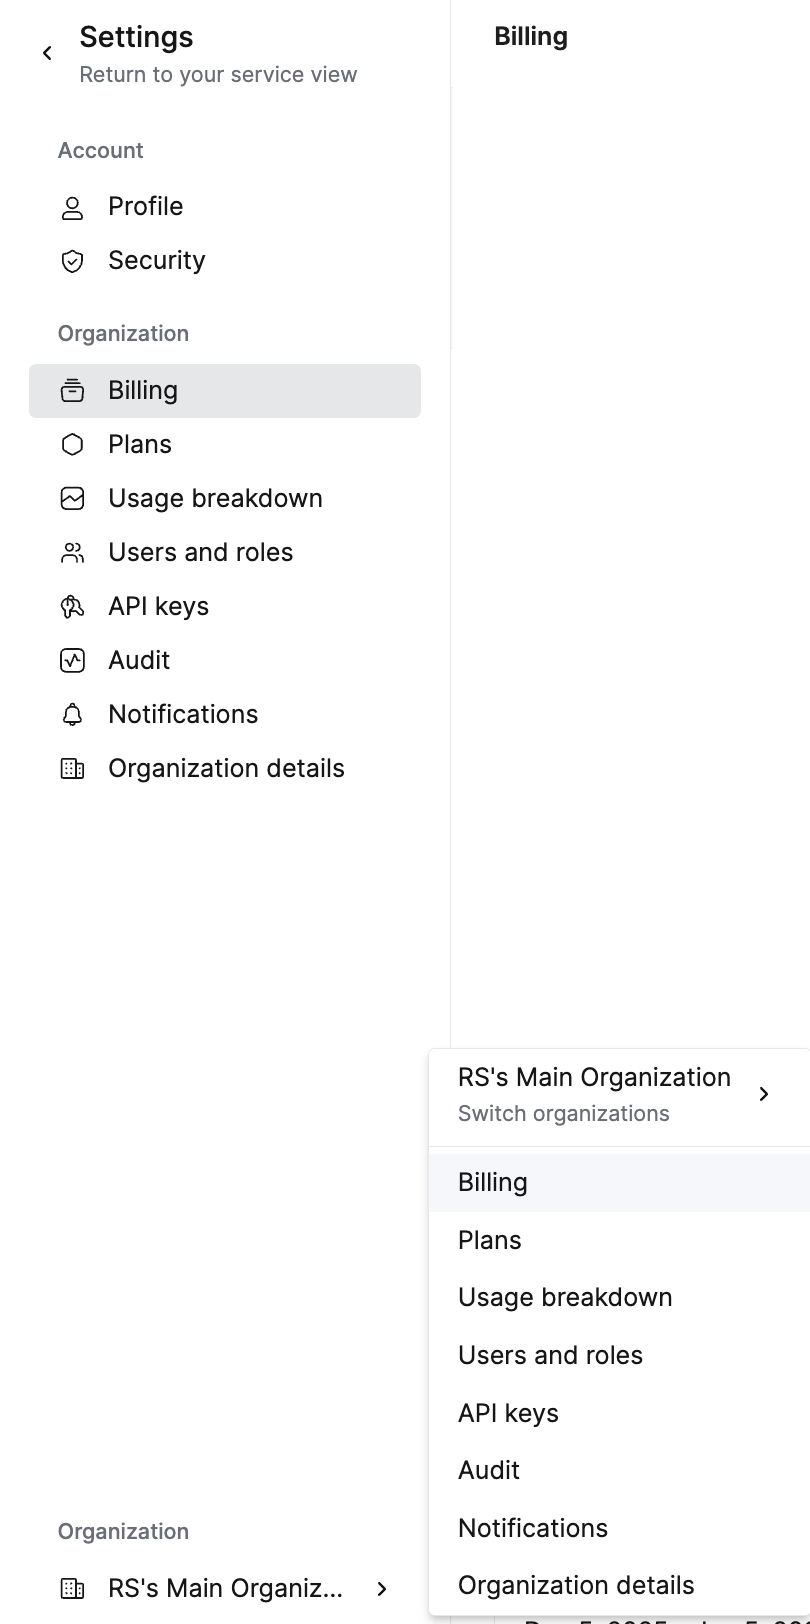Open Audit from the popup menu
Screen dimensions: 810x1624
(489, 1471)
